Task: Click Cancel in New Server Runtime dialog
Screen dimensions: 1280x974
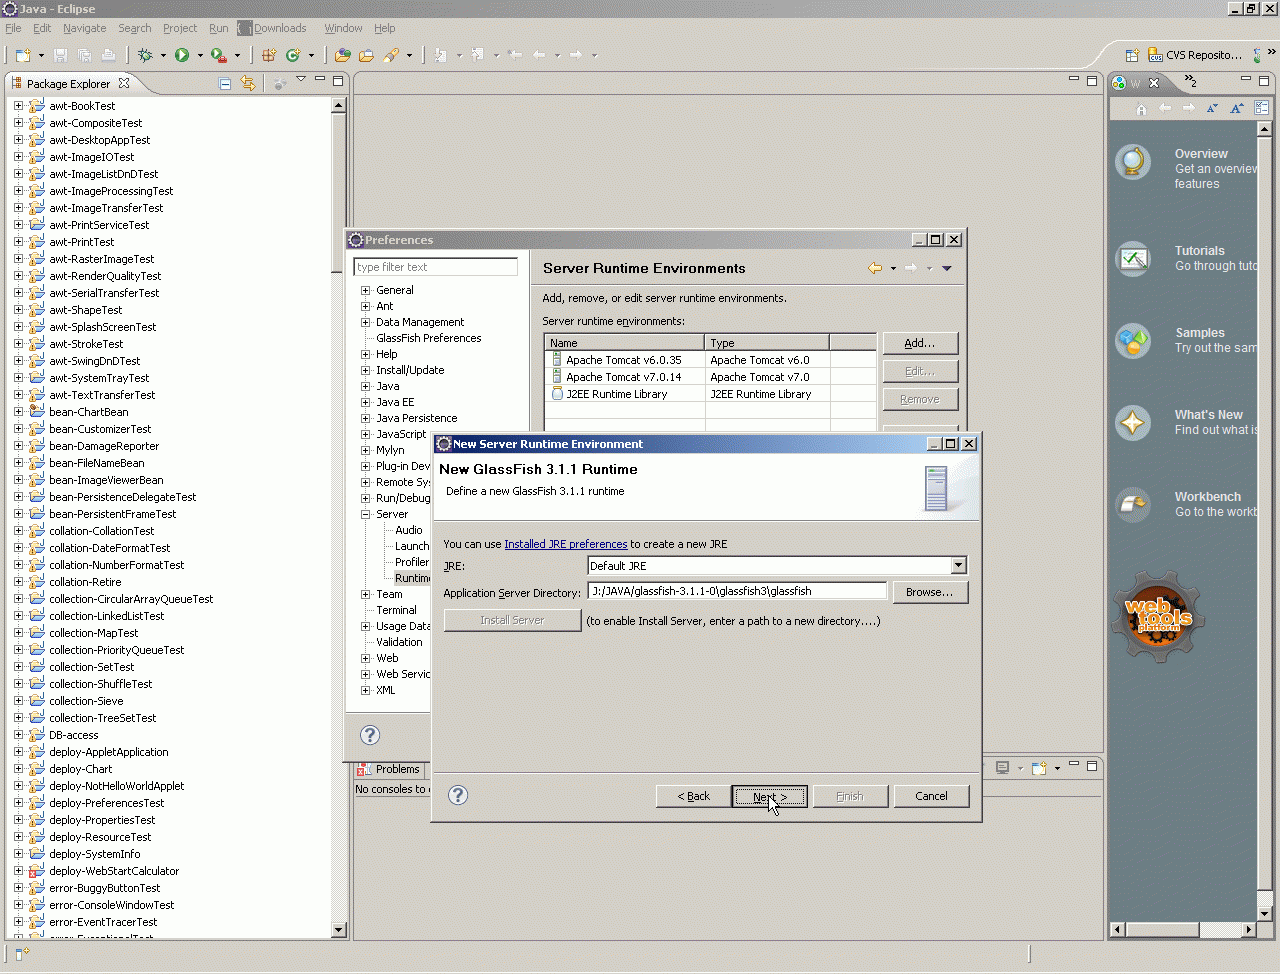Action: (x=931, y=796)
